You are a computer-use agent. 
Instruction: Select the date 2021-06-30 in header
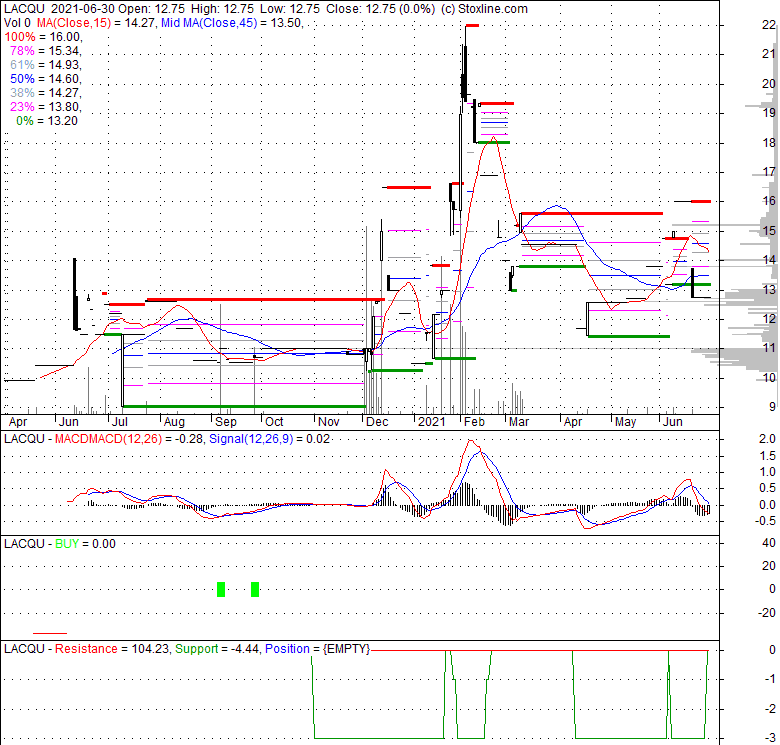83,9
